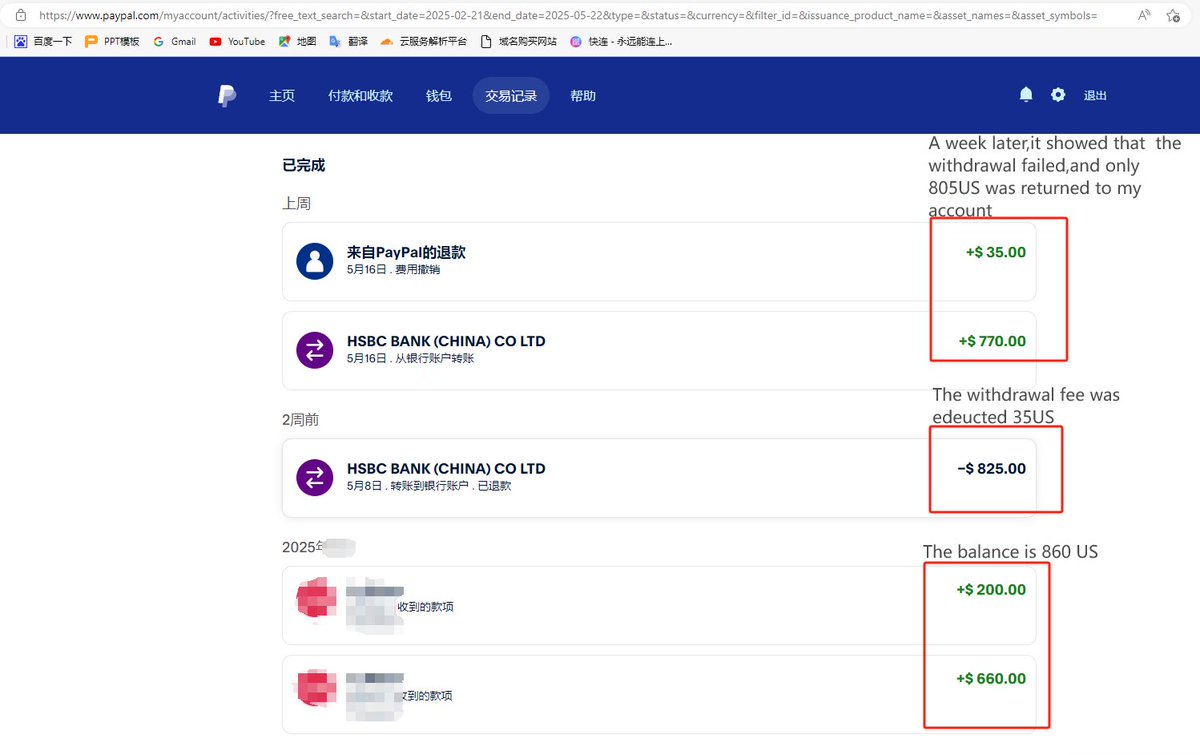Click the profile icon of the PayPal refund row
1200x755 pixels.
tap(315, 261)
